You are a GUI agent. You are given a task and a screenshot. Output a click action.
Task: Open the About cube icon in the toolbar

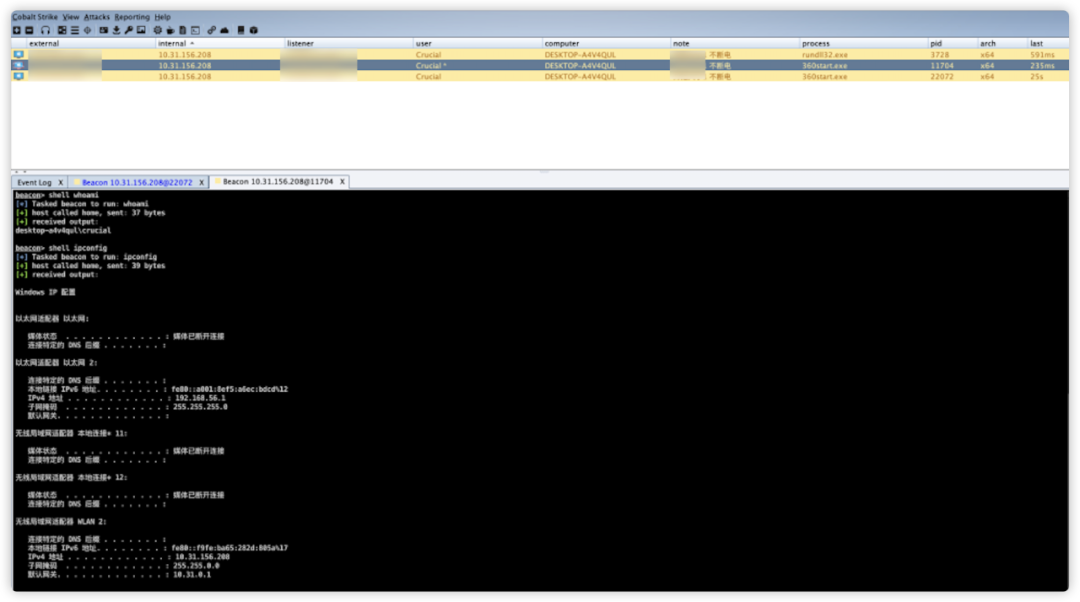(x=253, y=30)
